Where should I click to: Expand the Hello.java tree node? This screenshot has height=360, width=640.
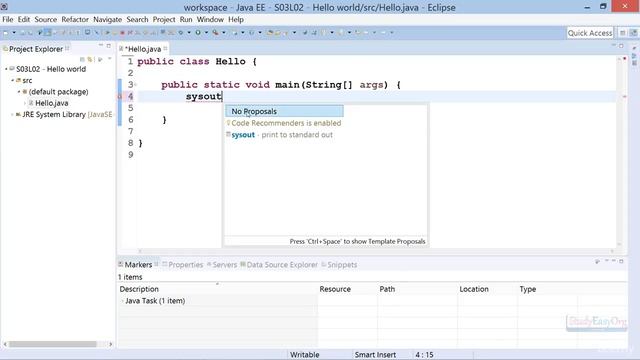tap(25, 103)
